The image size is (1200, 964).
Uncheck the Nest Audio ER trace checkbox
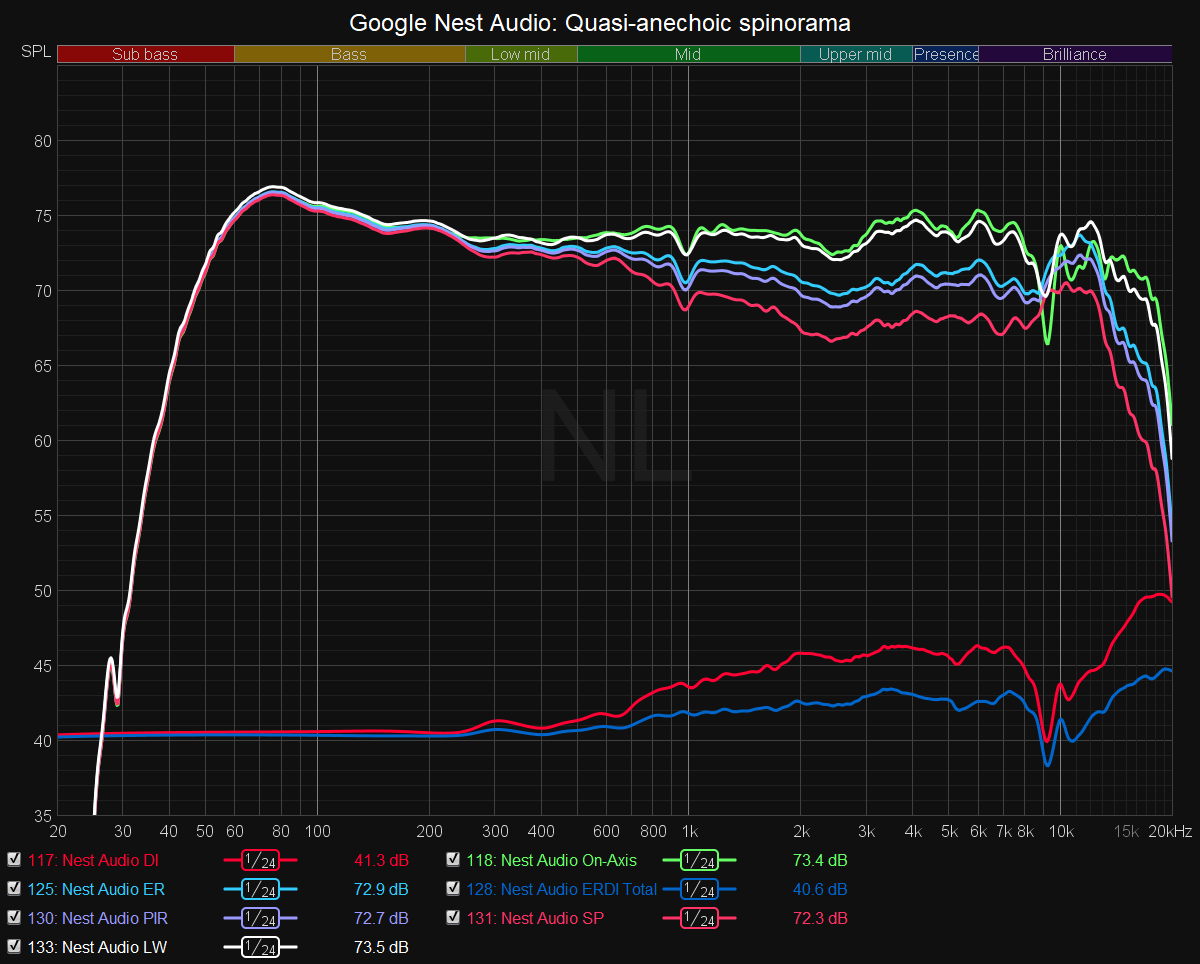point(14,889)
